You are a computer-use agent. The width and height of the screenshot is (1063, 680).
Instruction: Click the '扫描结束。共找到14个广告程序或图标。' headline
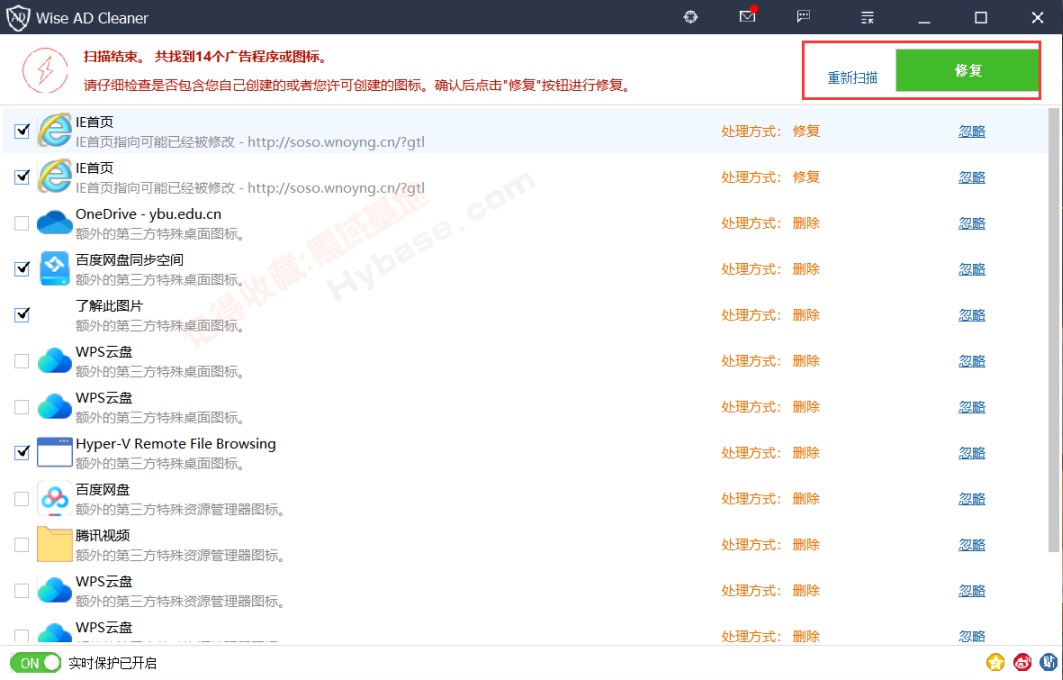205,56
